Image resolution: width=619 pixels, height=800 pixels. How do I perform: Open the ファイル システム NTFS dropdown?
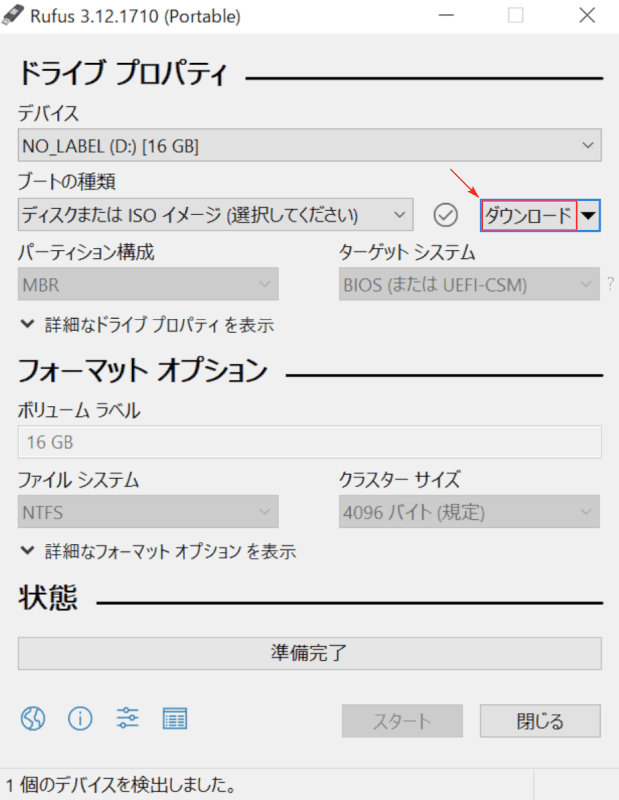(x=148, y=512)
